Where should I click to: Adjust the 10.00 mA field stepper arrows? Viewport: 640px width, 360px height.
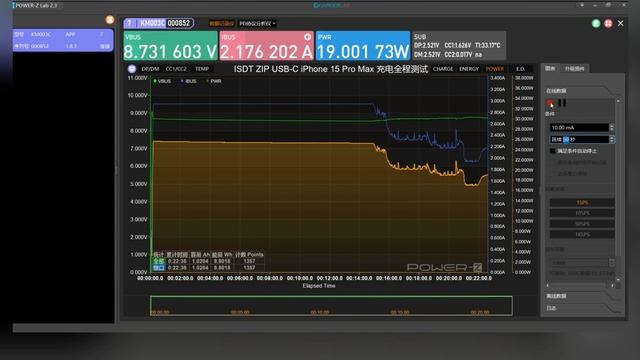coord(611,128)
